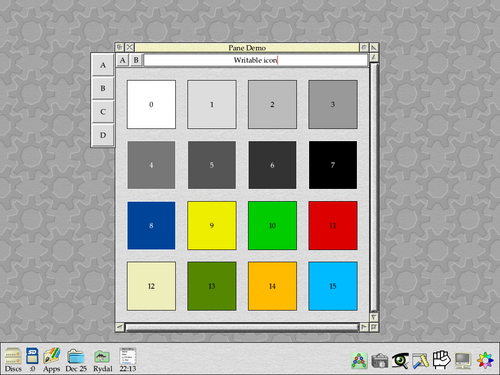The height and width of the screenshot is (375, 500).
Task: Activate toolbar button A beside writable field
Action: (122, 60)
